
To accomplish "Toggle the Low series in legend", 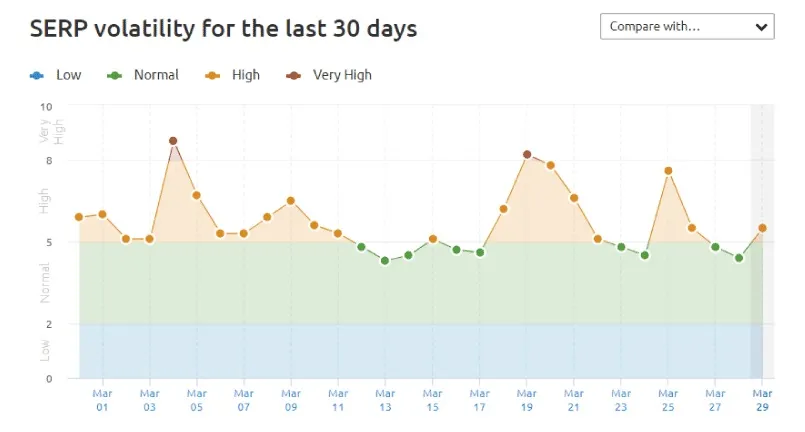I will click(x=68, y=75).
